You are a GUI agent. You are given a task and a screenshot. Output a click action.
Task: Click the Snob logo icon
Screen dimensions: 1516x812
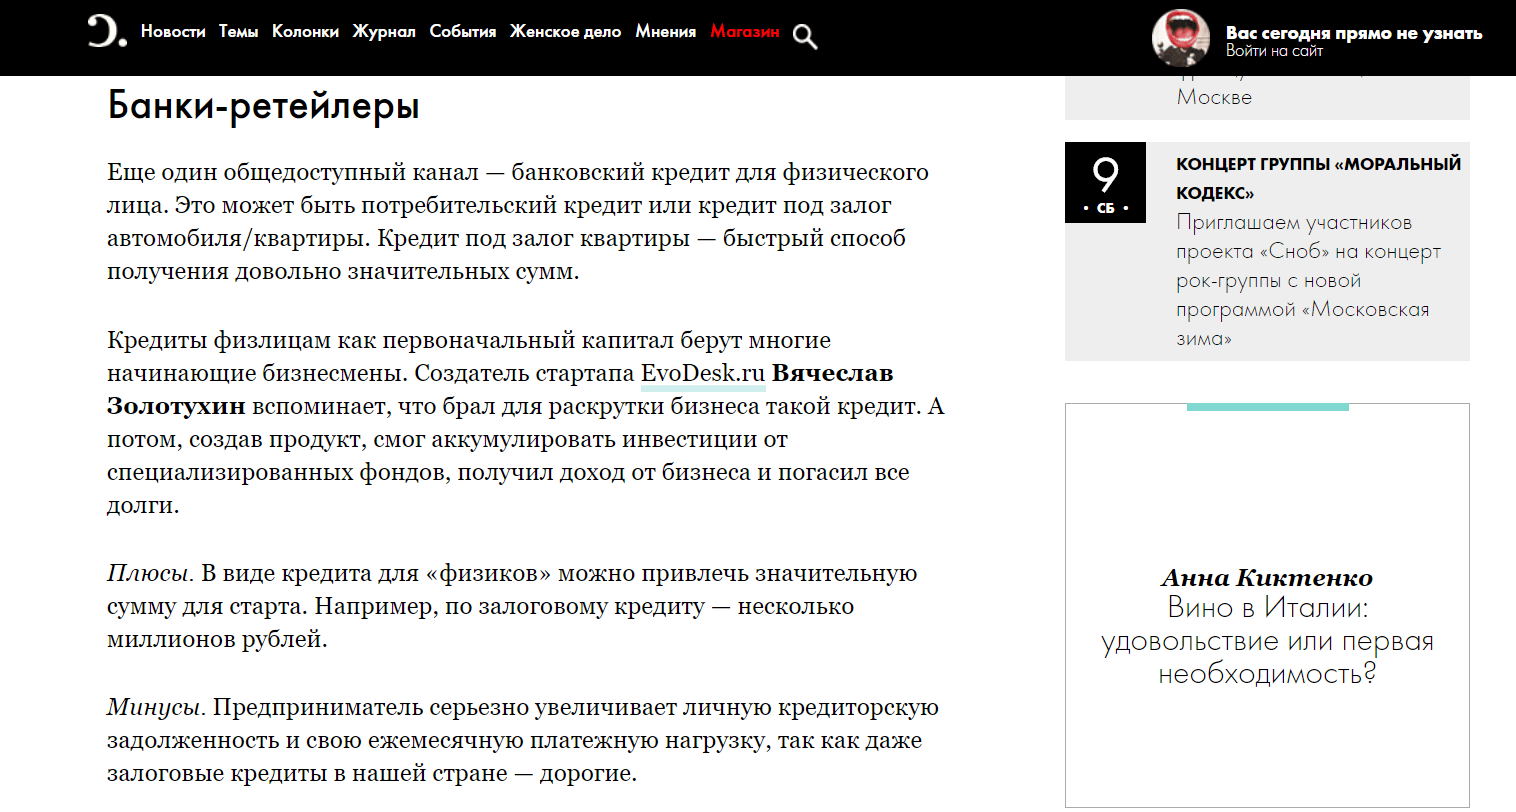106,31
